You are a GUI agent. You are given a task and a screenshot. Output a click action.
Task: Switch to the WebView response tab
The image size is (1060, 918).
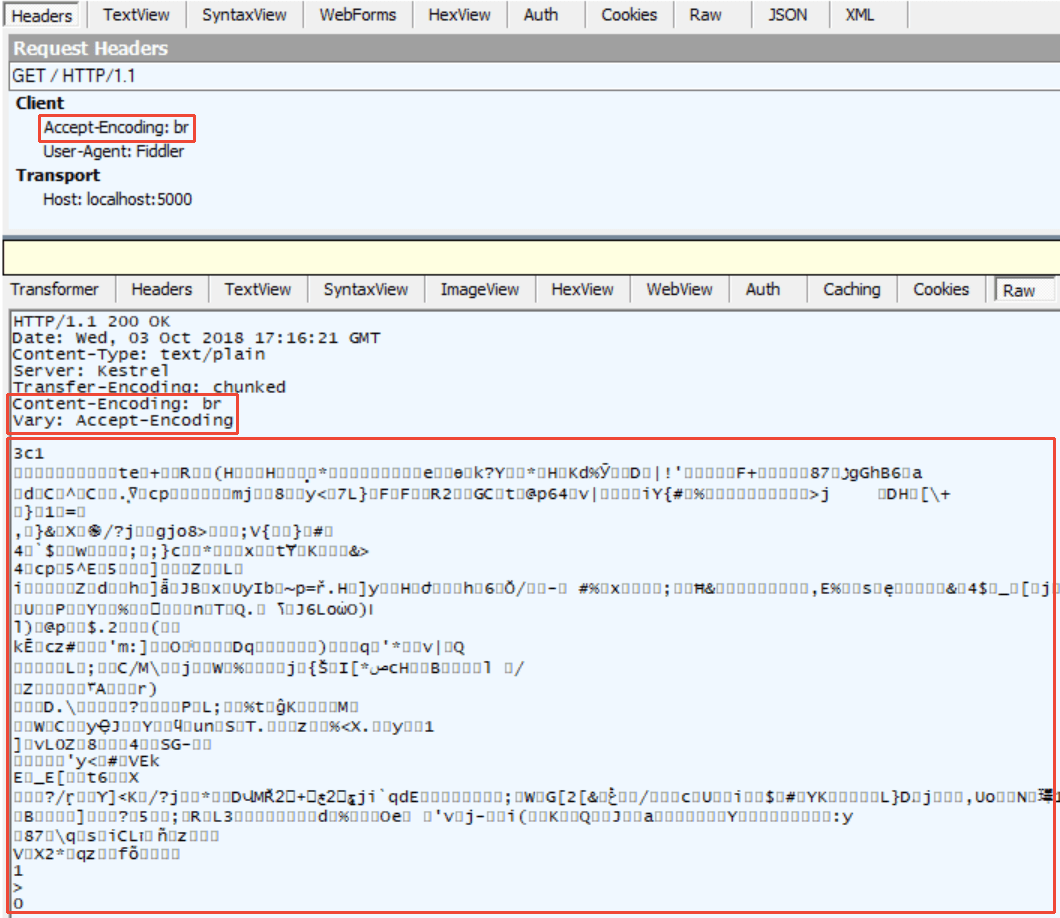679,289
